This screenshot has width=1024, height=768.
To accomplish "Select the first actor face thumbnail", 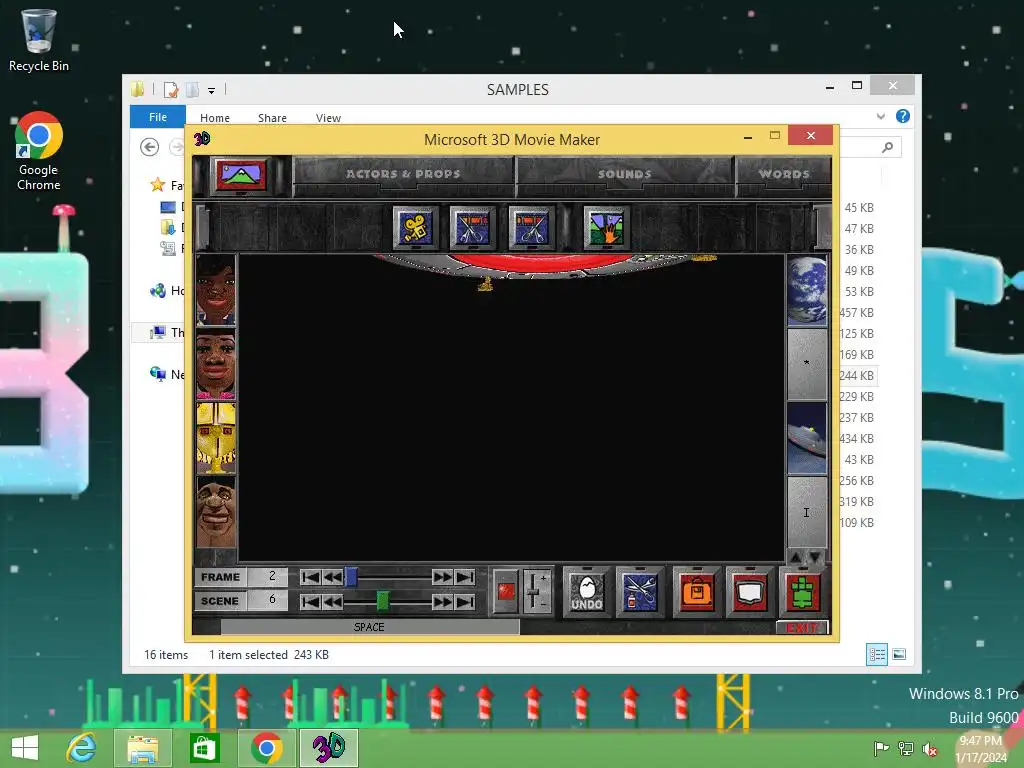I will (x=216, y=291).
